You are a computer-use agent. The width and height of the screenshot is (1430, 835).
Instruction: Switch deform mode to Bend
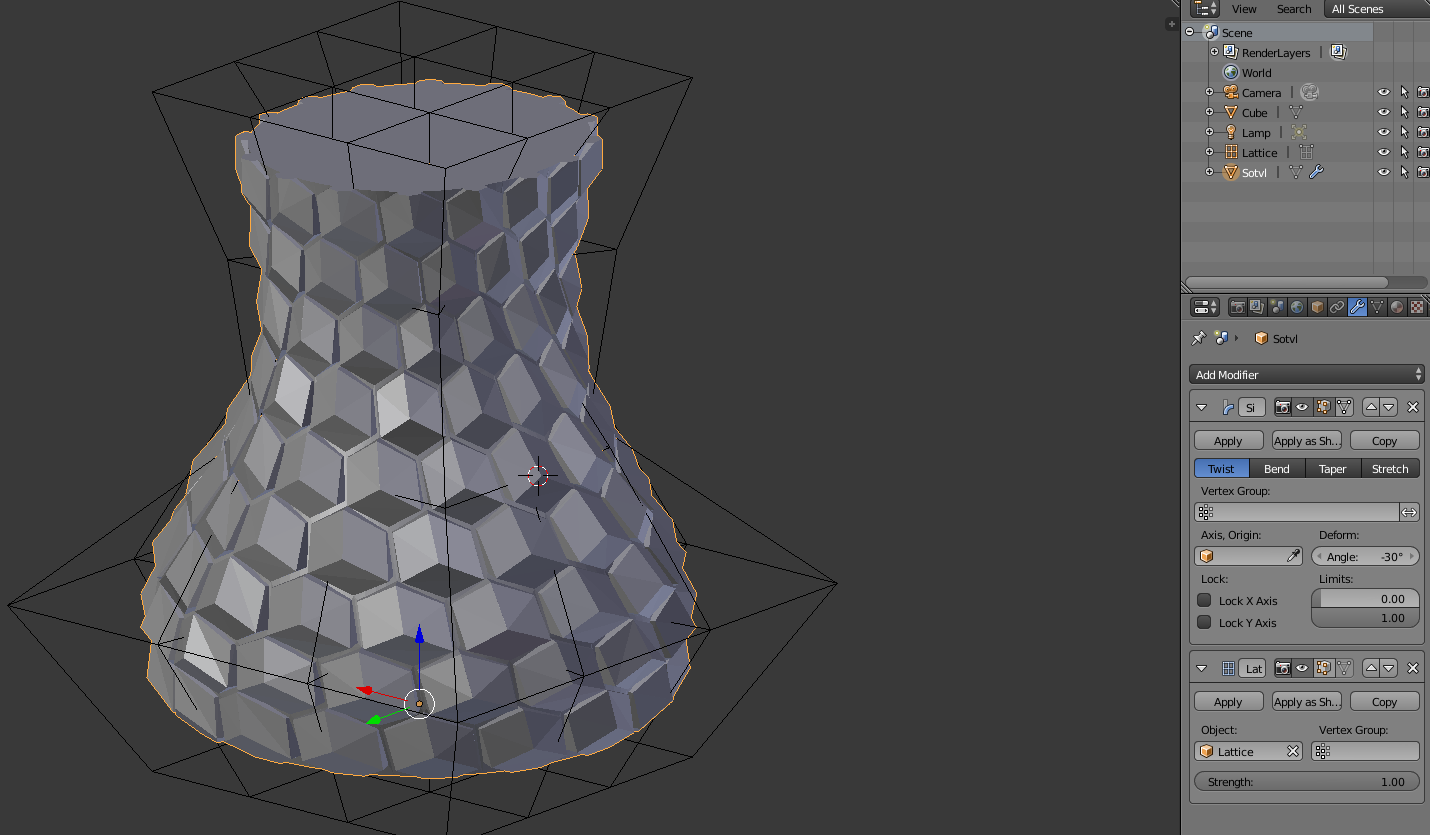[1276, 469]
